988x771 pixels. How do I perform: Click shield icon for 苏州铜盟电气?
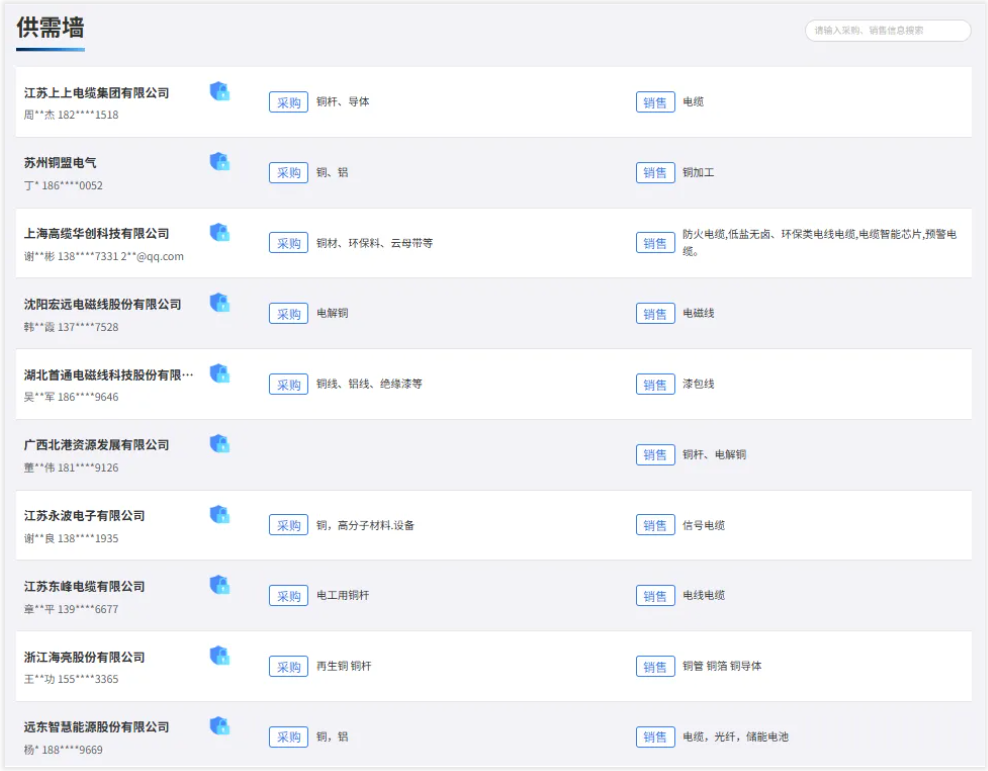pyautogui.click(x=219, y=161)
